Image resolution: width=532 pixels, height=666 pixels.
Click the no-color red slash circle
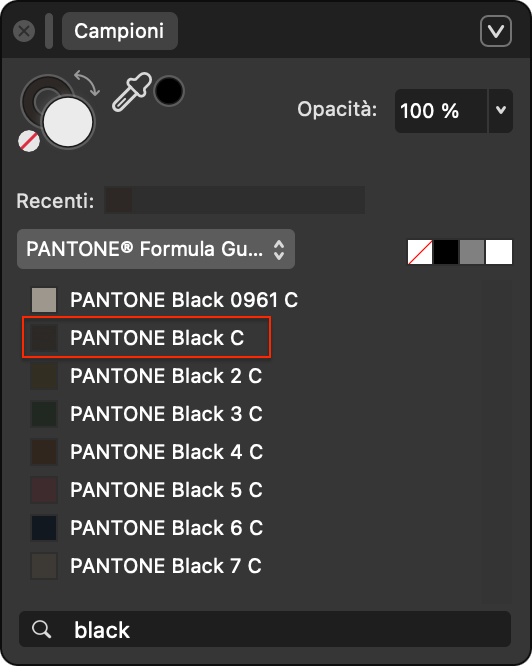[x=29, y=141]
